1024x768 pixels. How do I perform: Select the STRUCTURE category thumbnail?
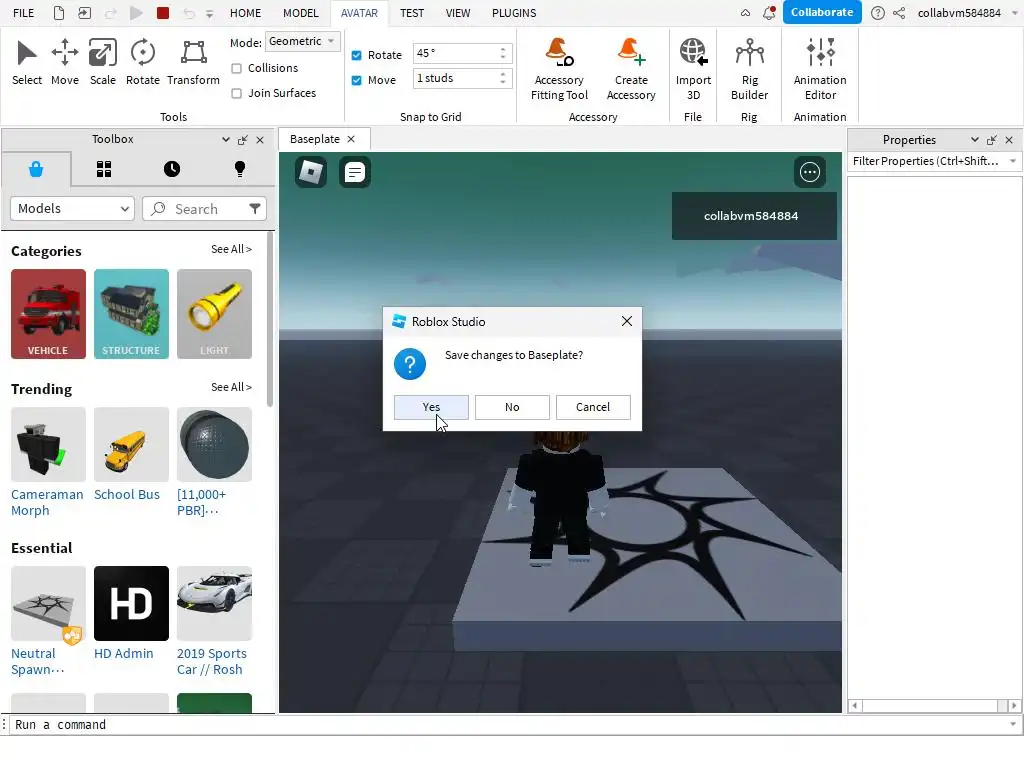[131, 313]
